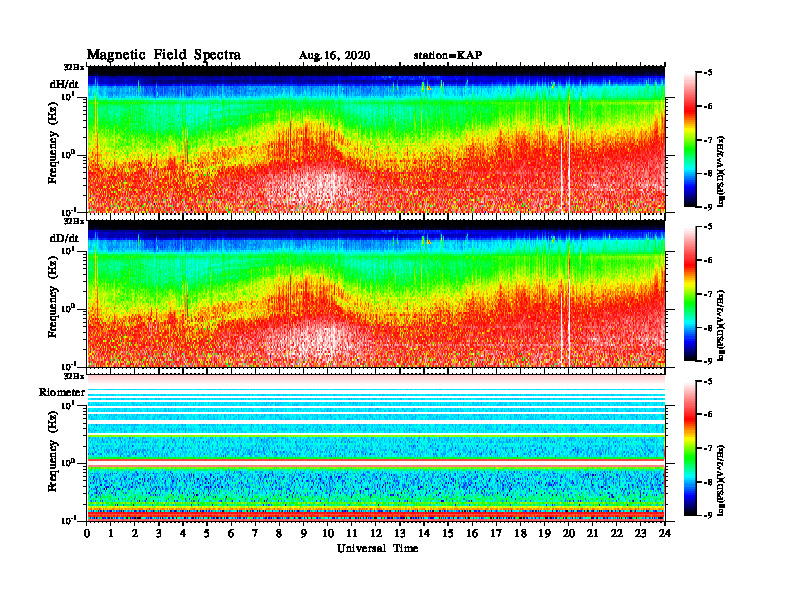Select the "Riometer" panel label
The image size is (792, 612).
pos(62,392)
